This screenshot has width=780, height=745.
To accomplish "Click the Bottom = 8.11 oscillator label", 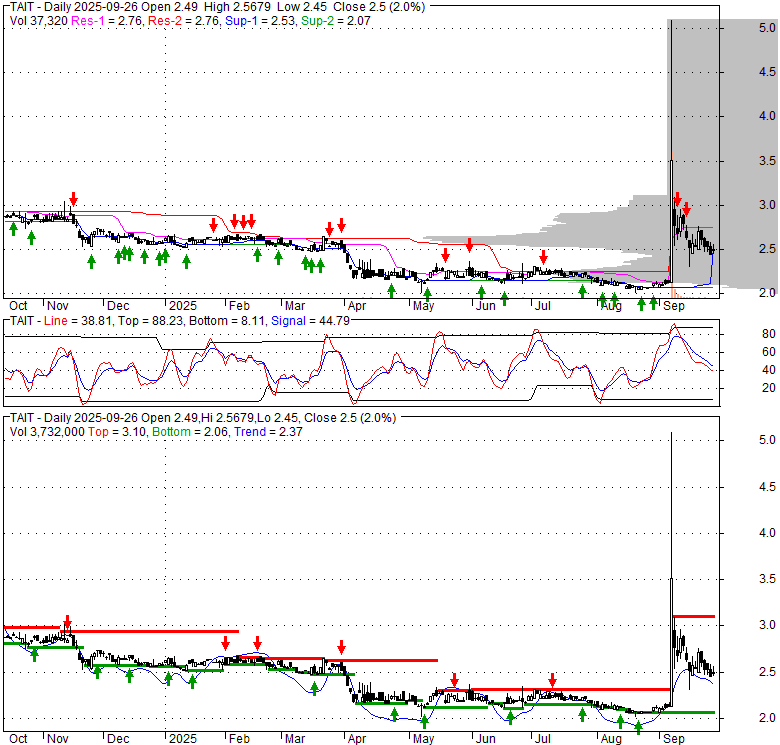I will 227,321.
